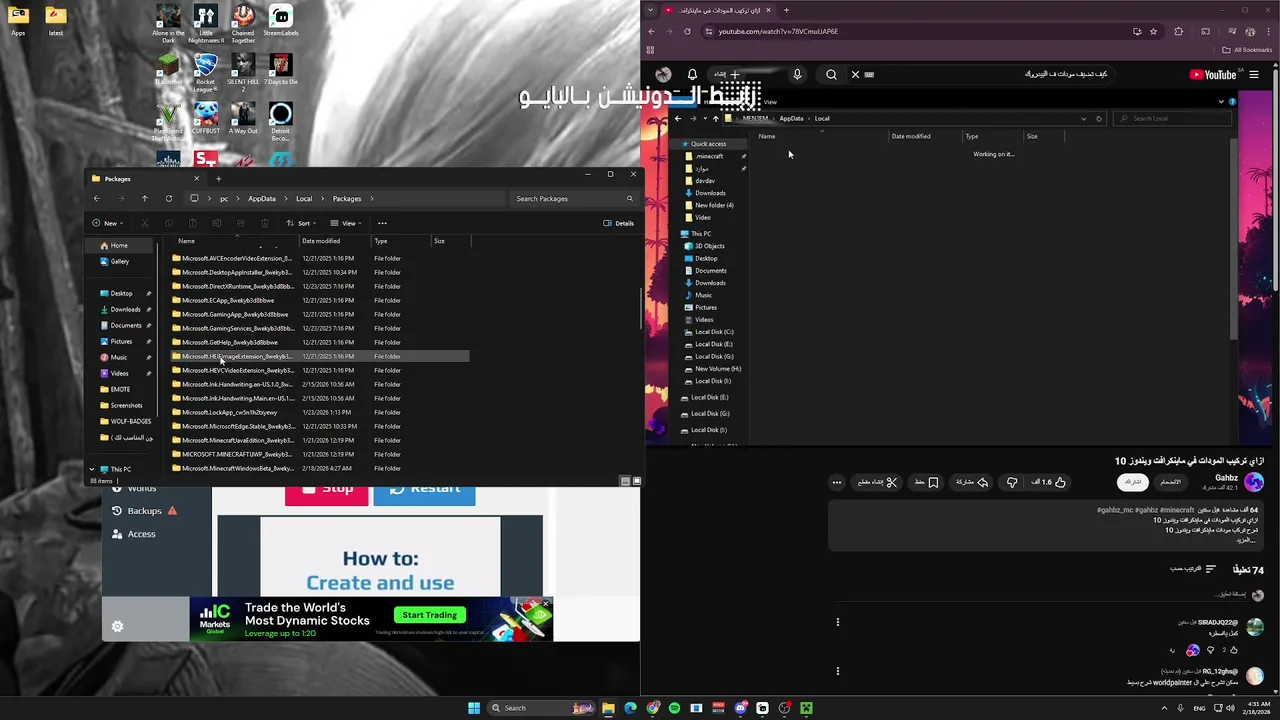Select the Microsoft.MinecraftWindowsBeta folder row
This screenshot has width=1280, height=720.
pos(320,468)
